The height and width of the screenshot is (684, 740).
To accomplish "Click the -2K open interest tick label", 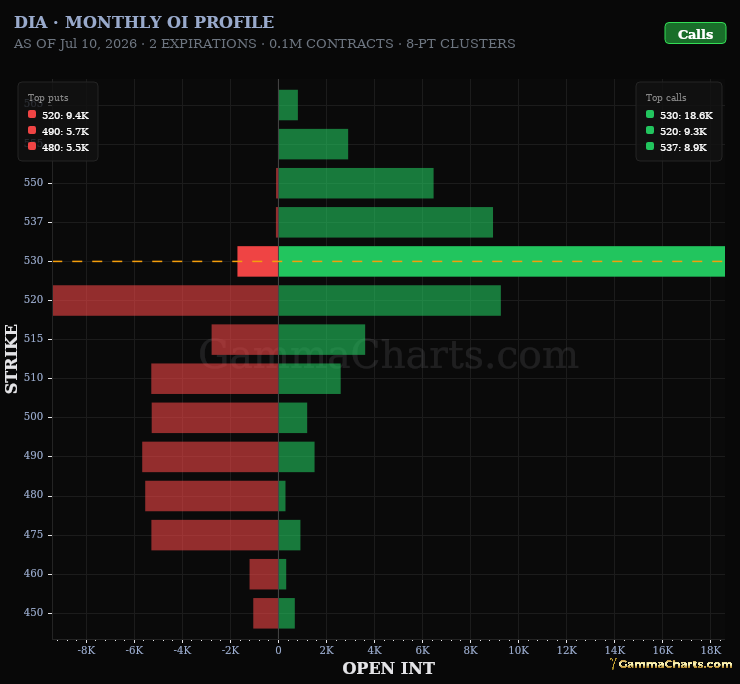I will coord(230,650).
